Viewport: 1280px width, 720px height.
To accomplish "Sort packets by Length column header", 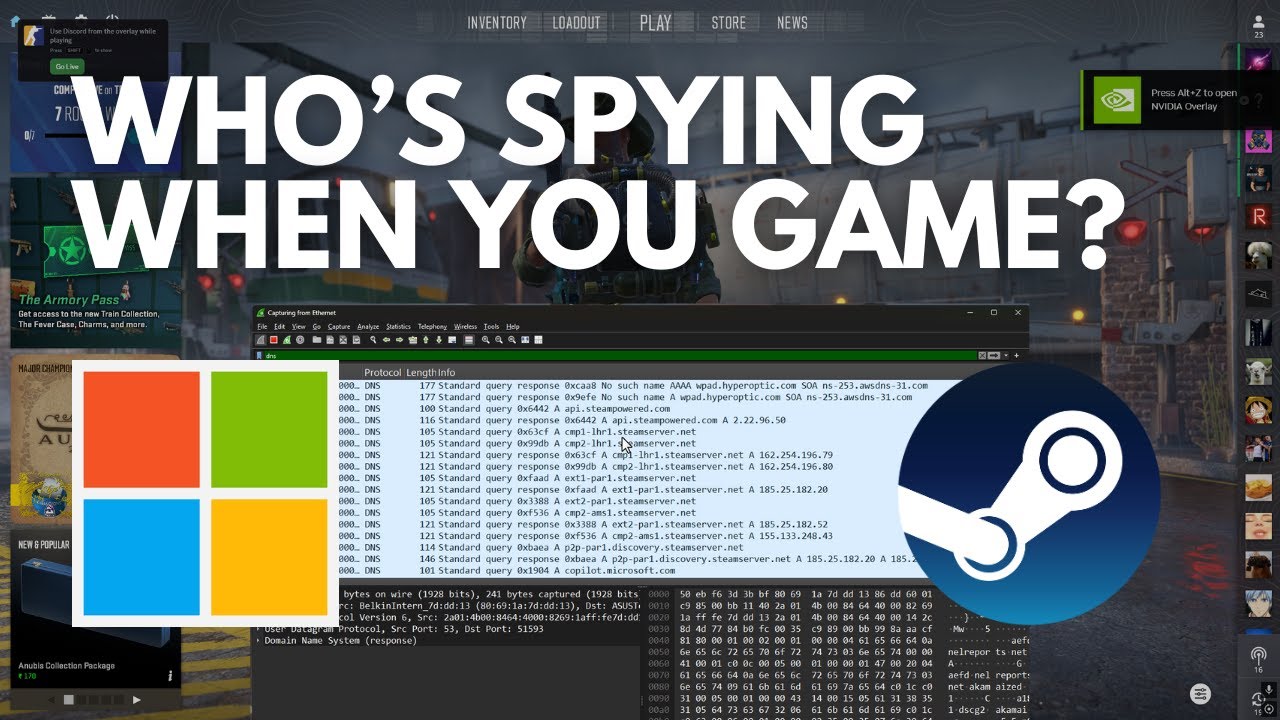I will (x=420, y=372).
